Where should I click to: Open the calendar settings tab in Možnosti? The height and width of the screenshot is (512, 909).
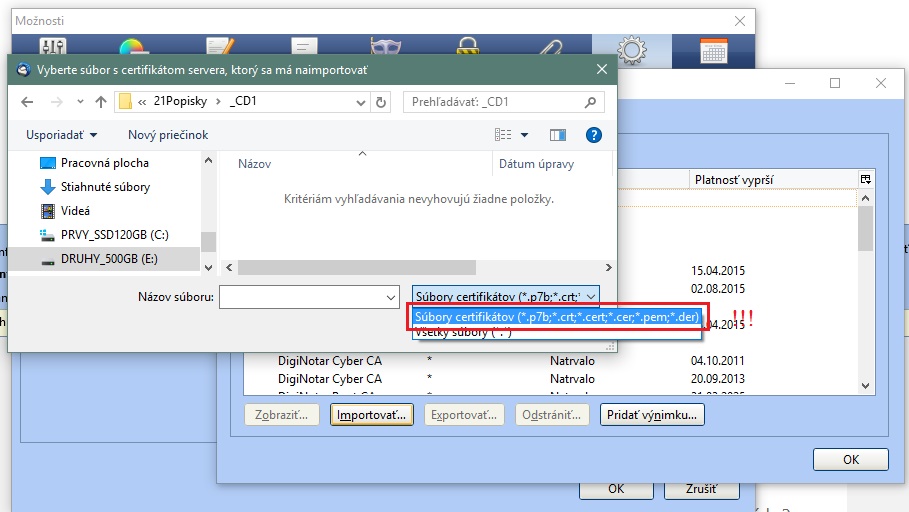pos(714,51)
